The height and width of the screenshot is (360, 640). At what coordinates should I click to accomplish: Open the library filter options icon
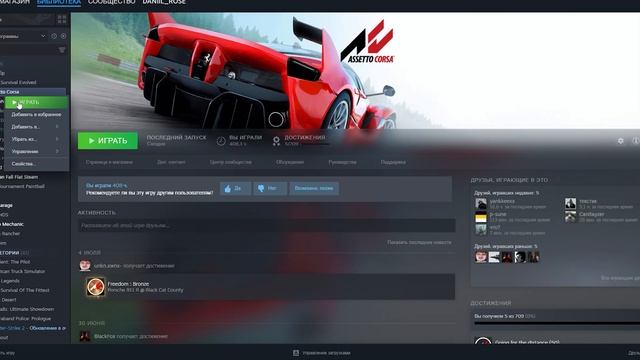[62, 50]
